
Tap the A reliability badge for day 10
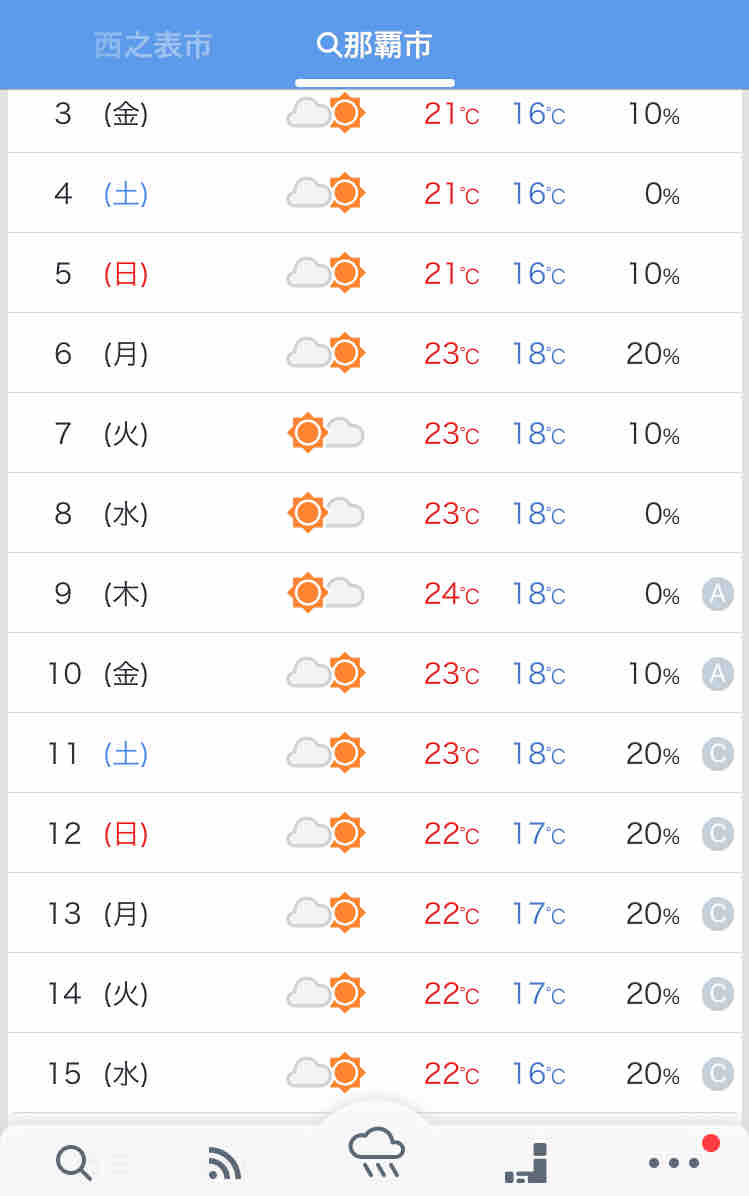click(x=718, y=674)
